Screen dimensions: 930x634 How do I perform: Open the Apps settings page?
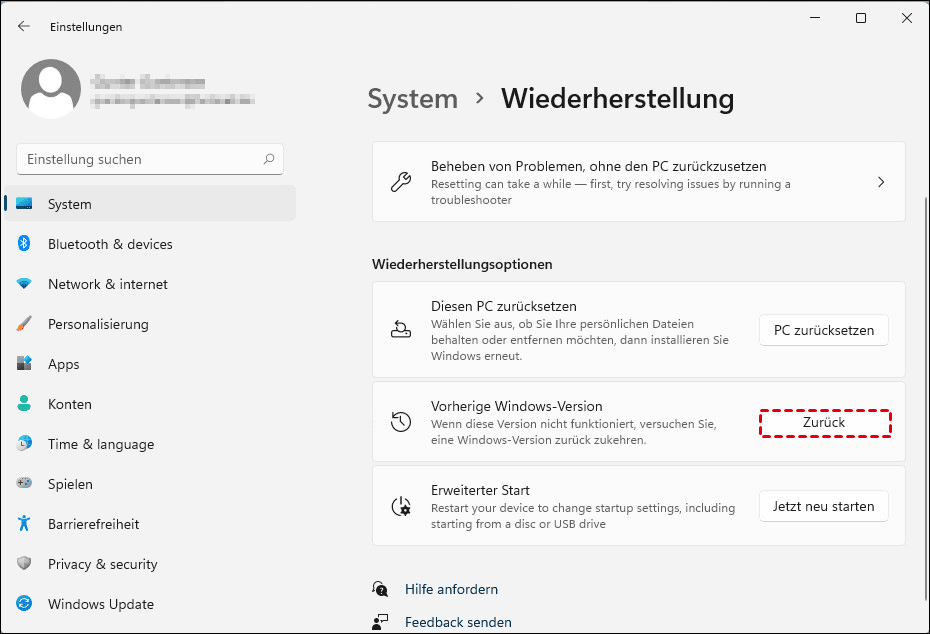(150, 364)
